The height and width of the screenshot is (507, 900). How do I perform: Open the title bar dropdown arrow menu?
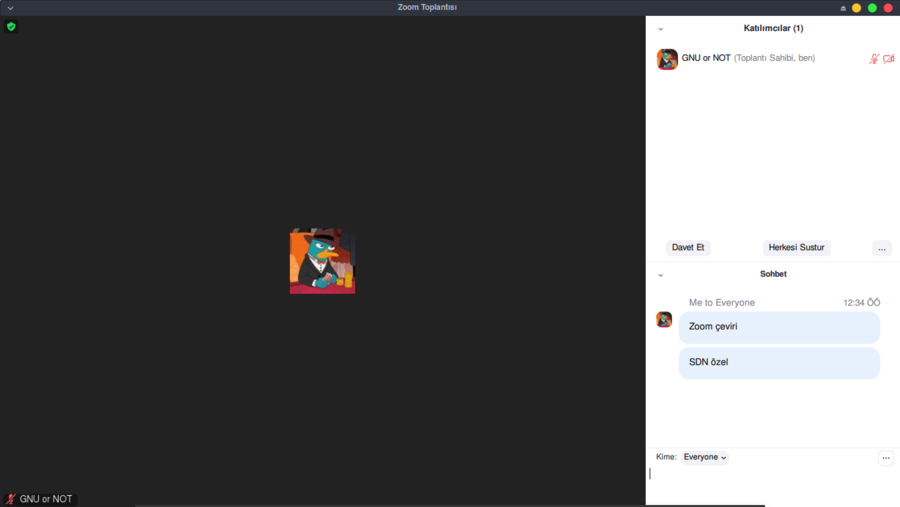click(x=10, y=8)
